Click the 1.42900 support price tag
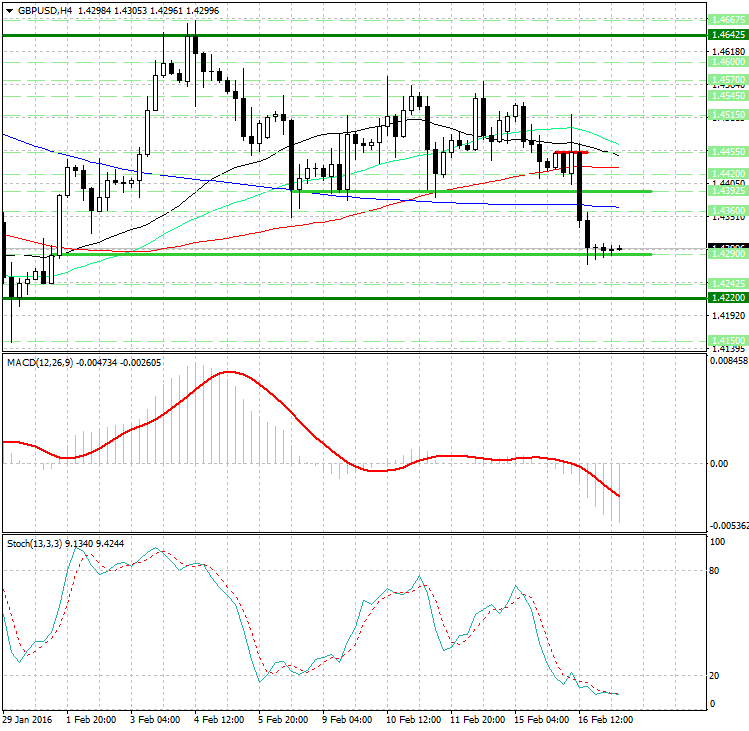Screen dimensions: 749x731 (x=727, y=255)
